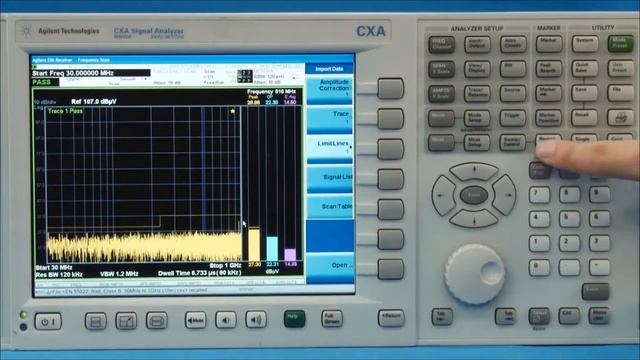This screenshot has height=360, width=640.
Task: Push the hardware button beside Open...
Action: [390, 269]
